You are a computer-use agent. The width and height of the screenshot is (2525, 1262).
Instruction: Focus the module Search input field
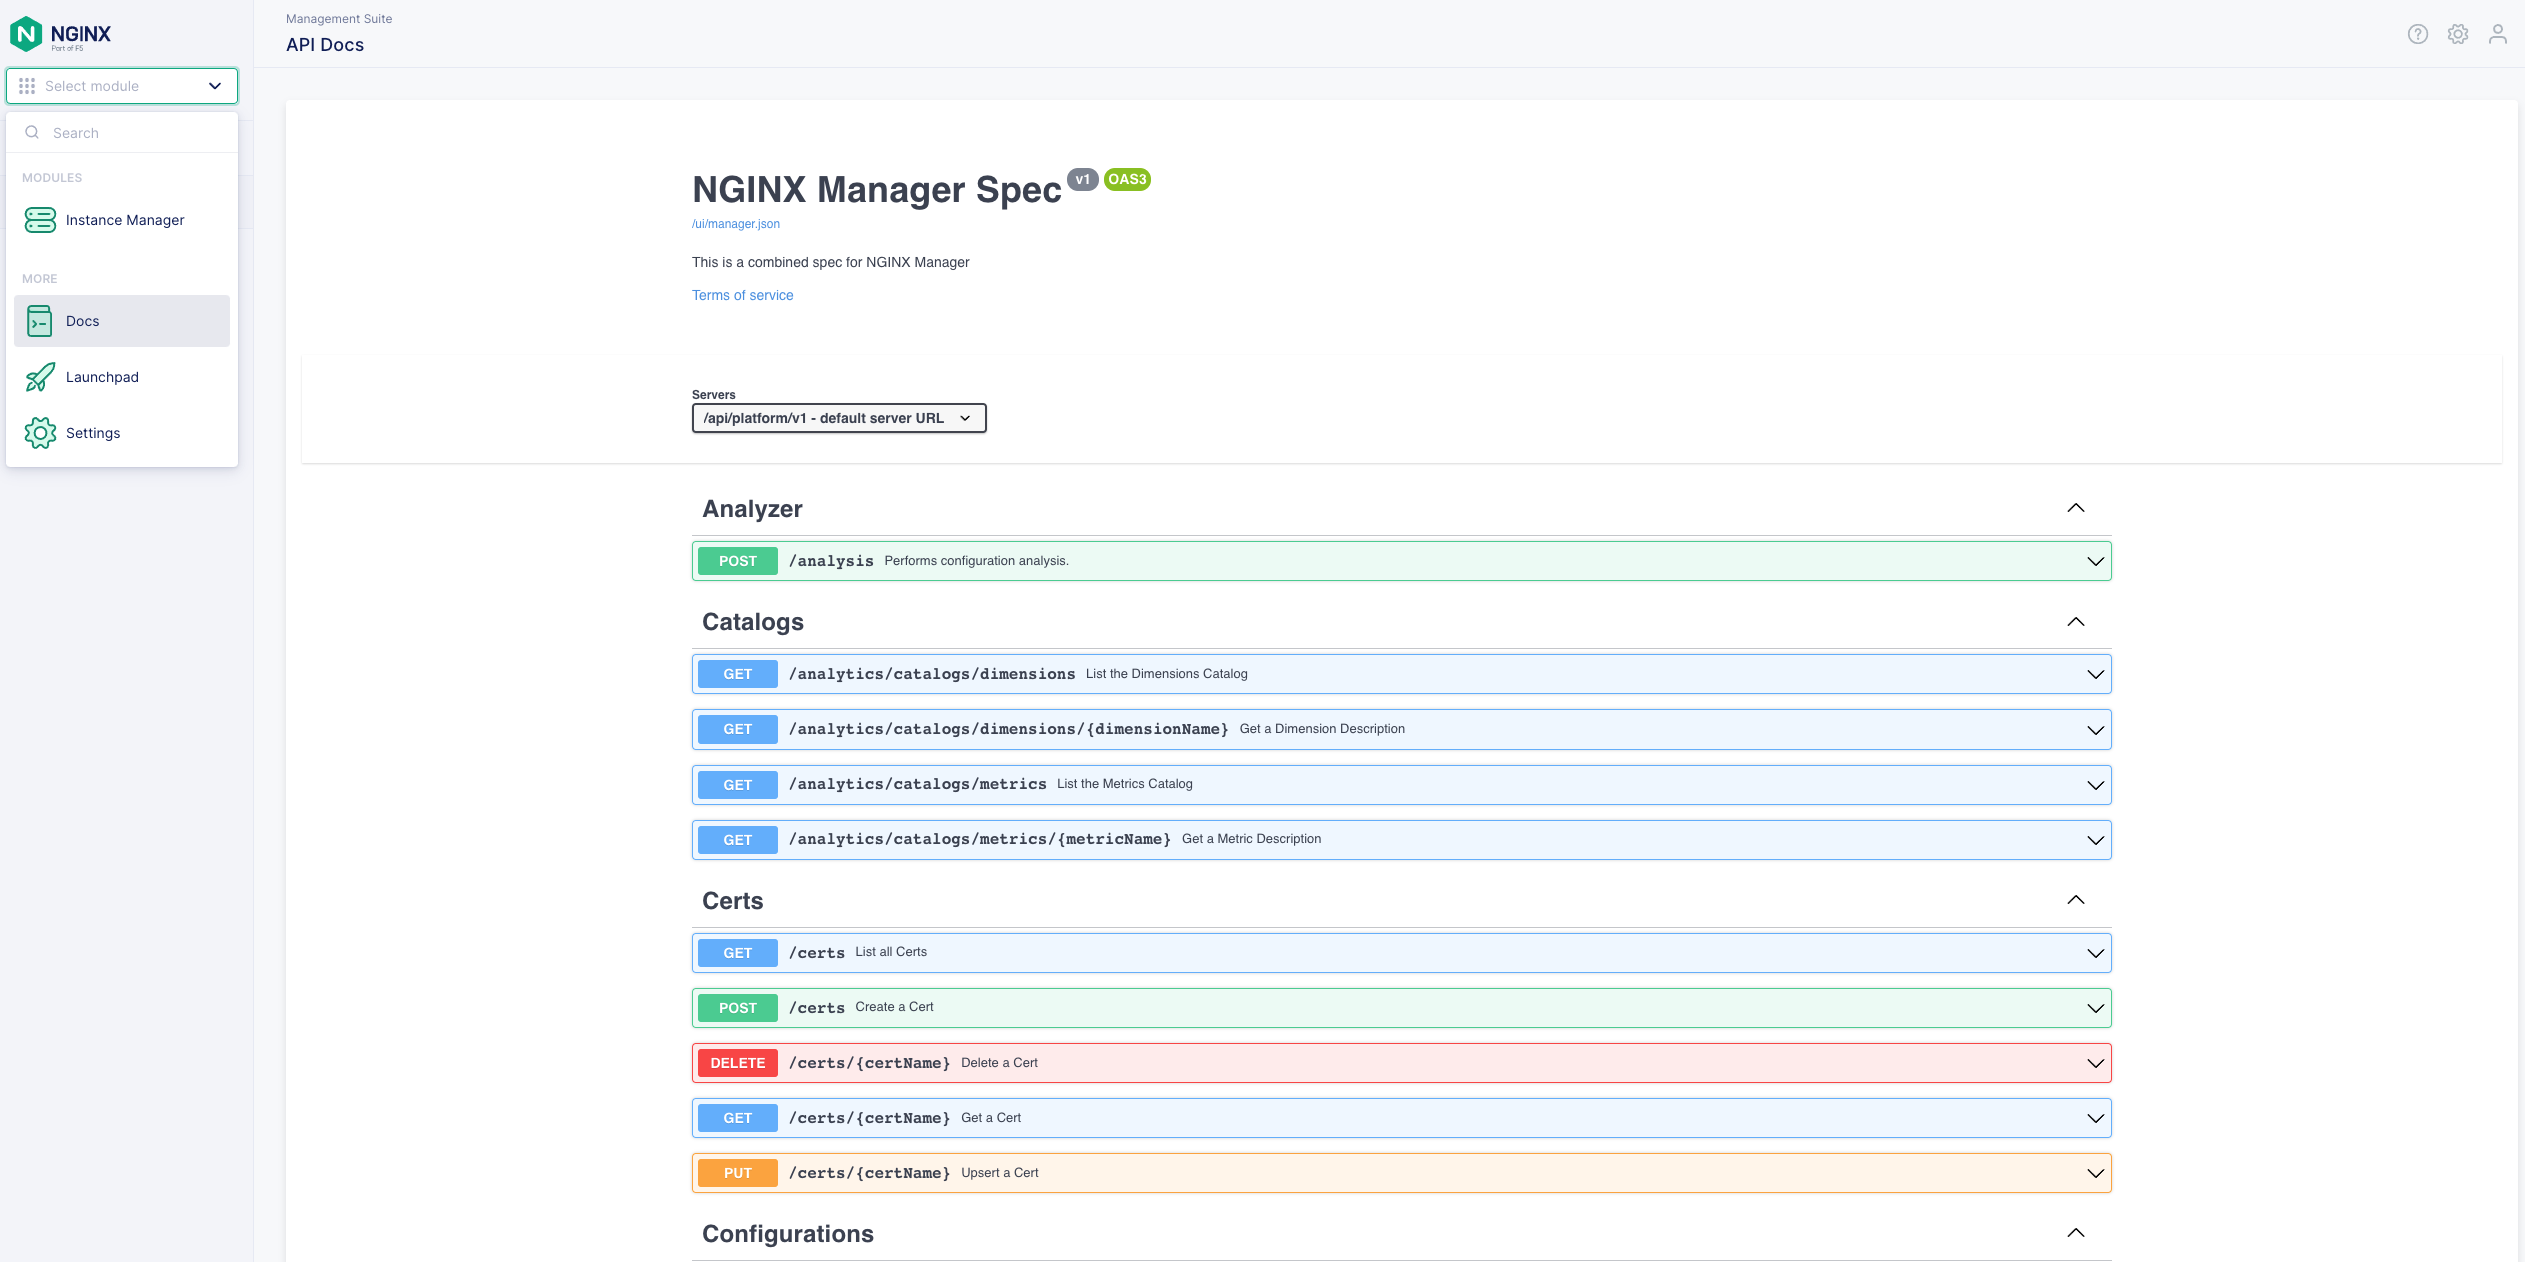tap(122, 132)
